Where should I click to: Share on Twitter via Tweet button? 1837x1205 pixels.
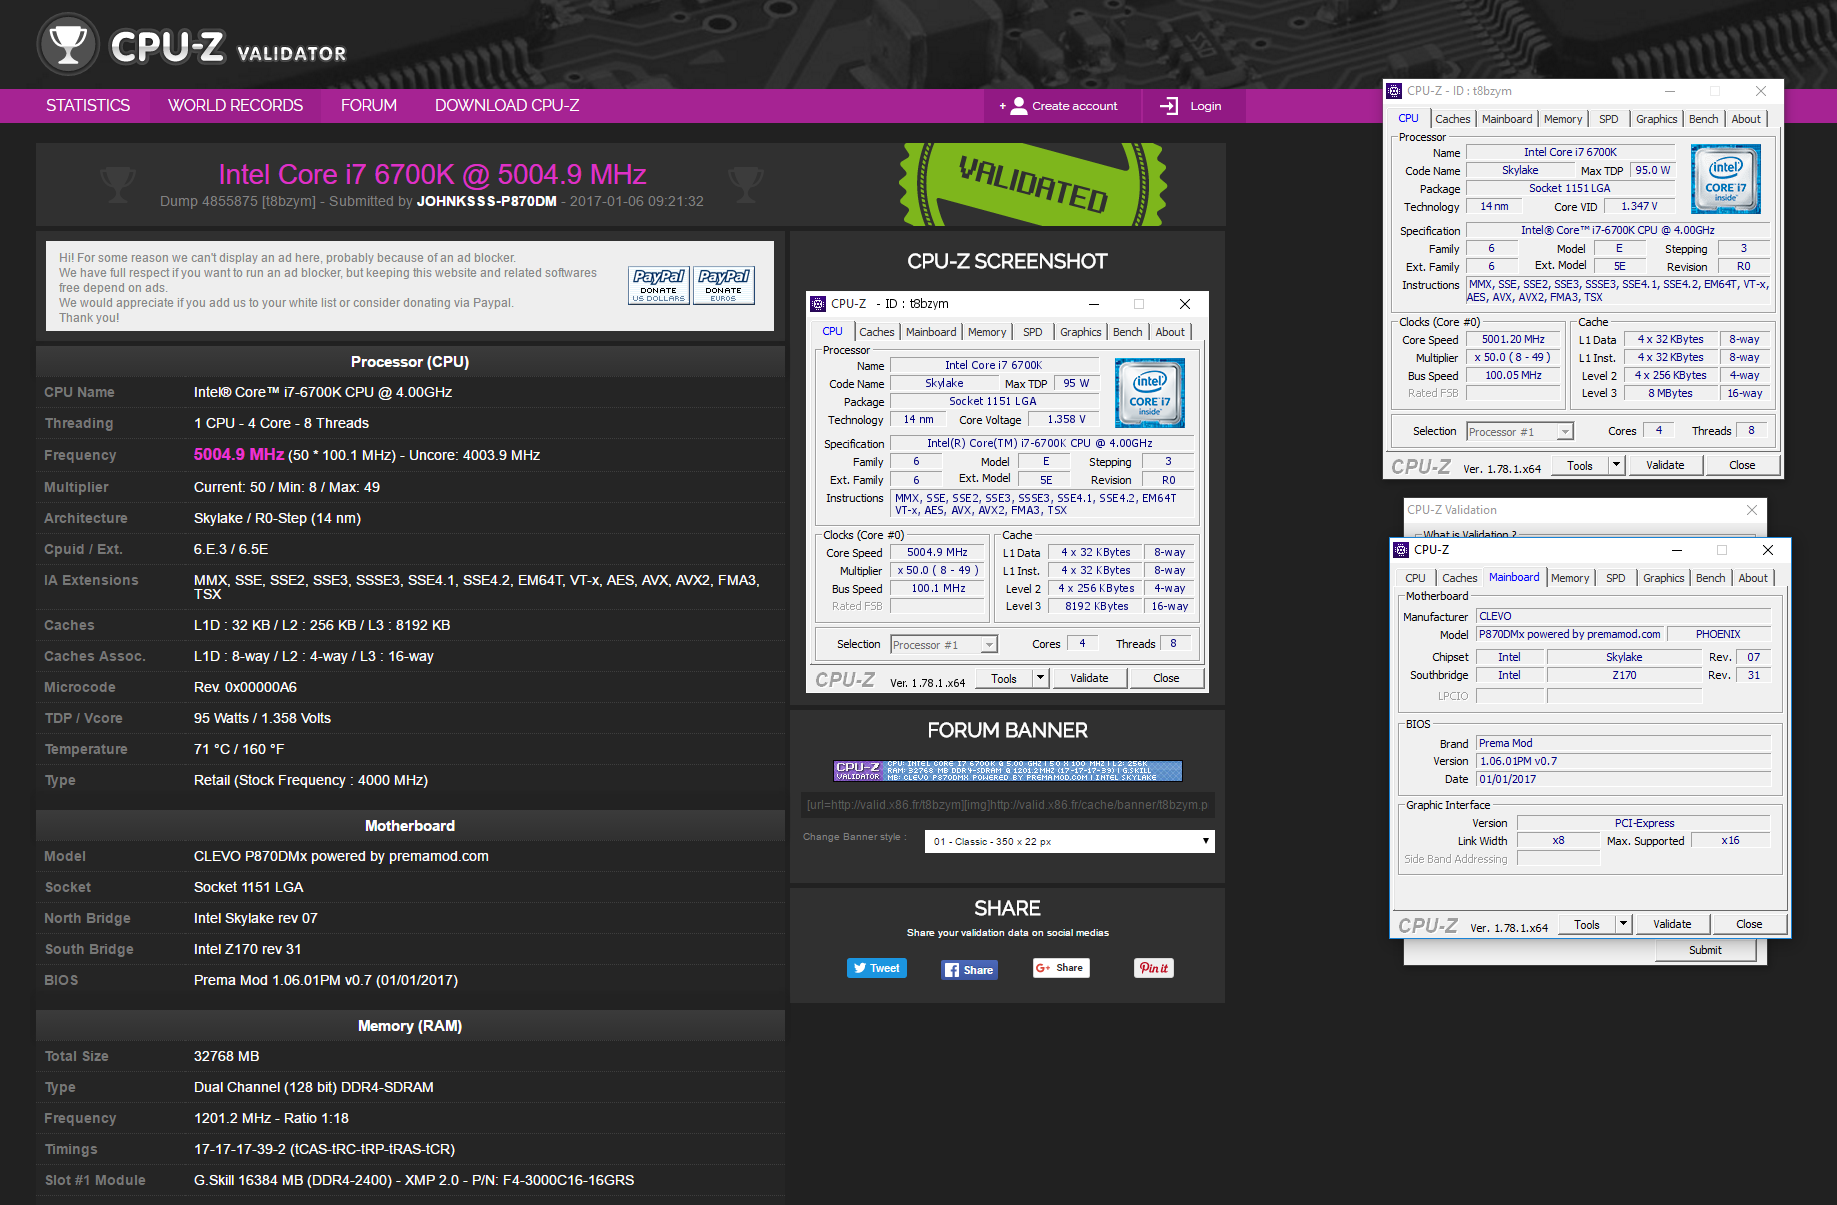[877, 968]
